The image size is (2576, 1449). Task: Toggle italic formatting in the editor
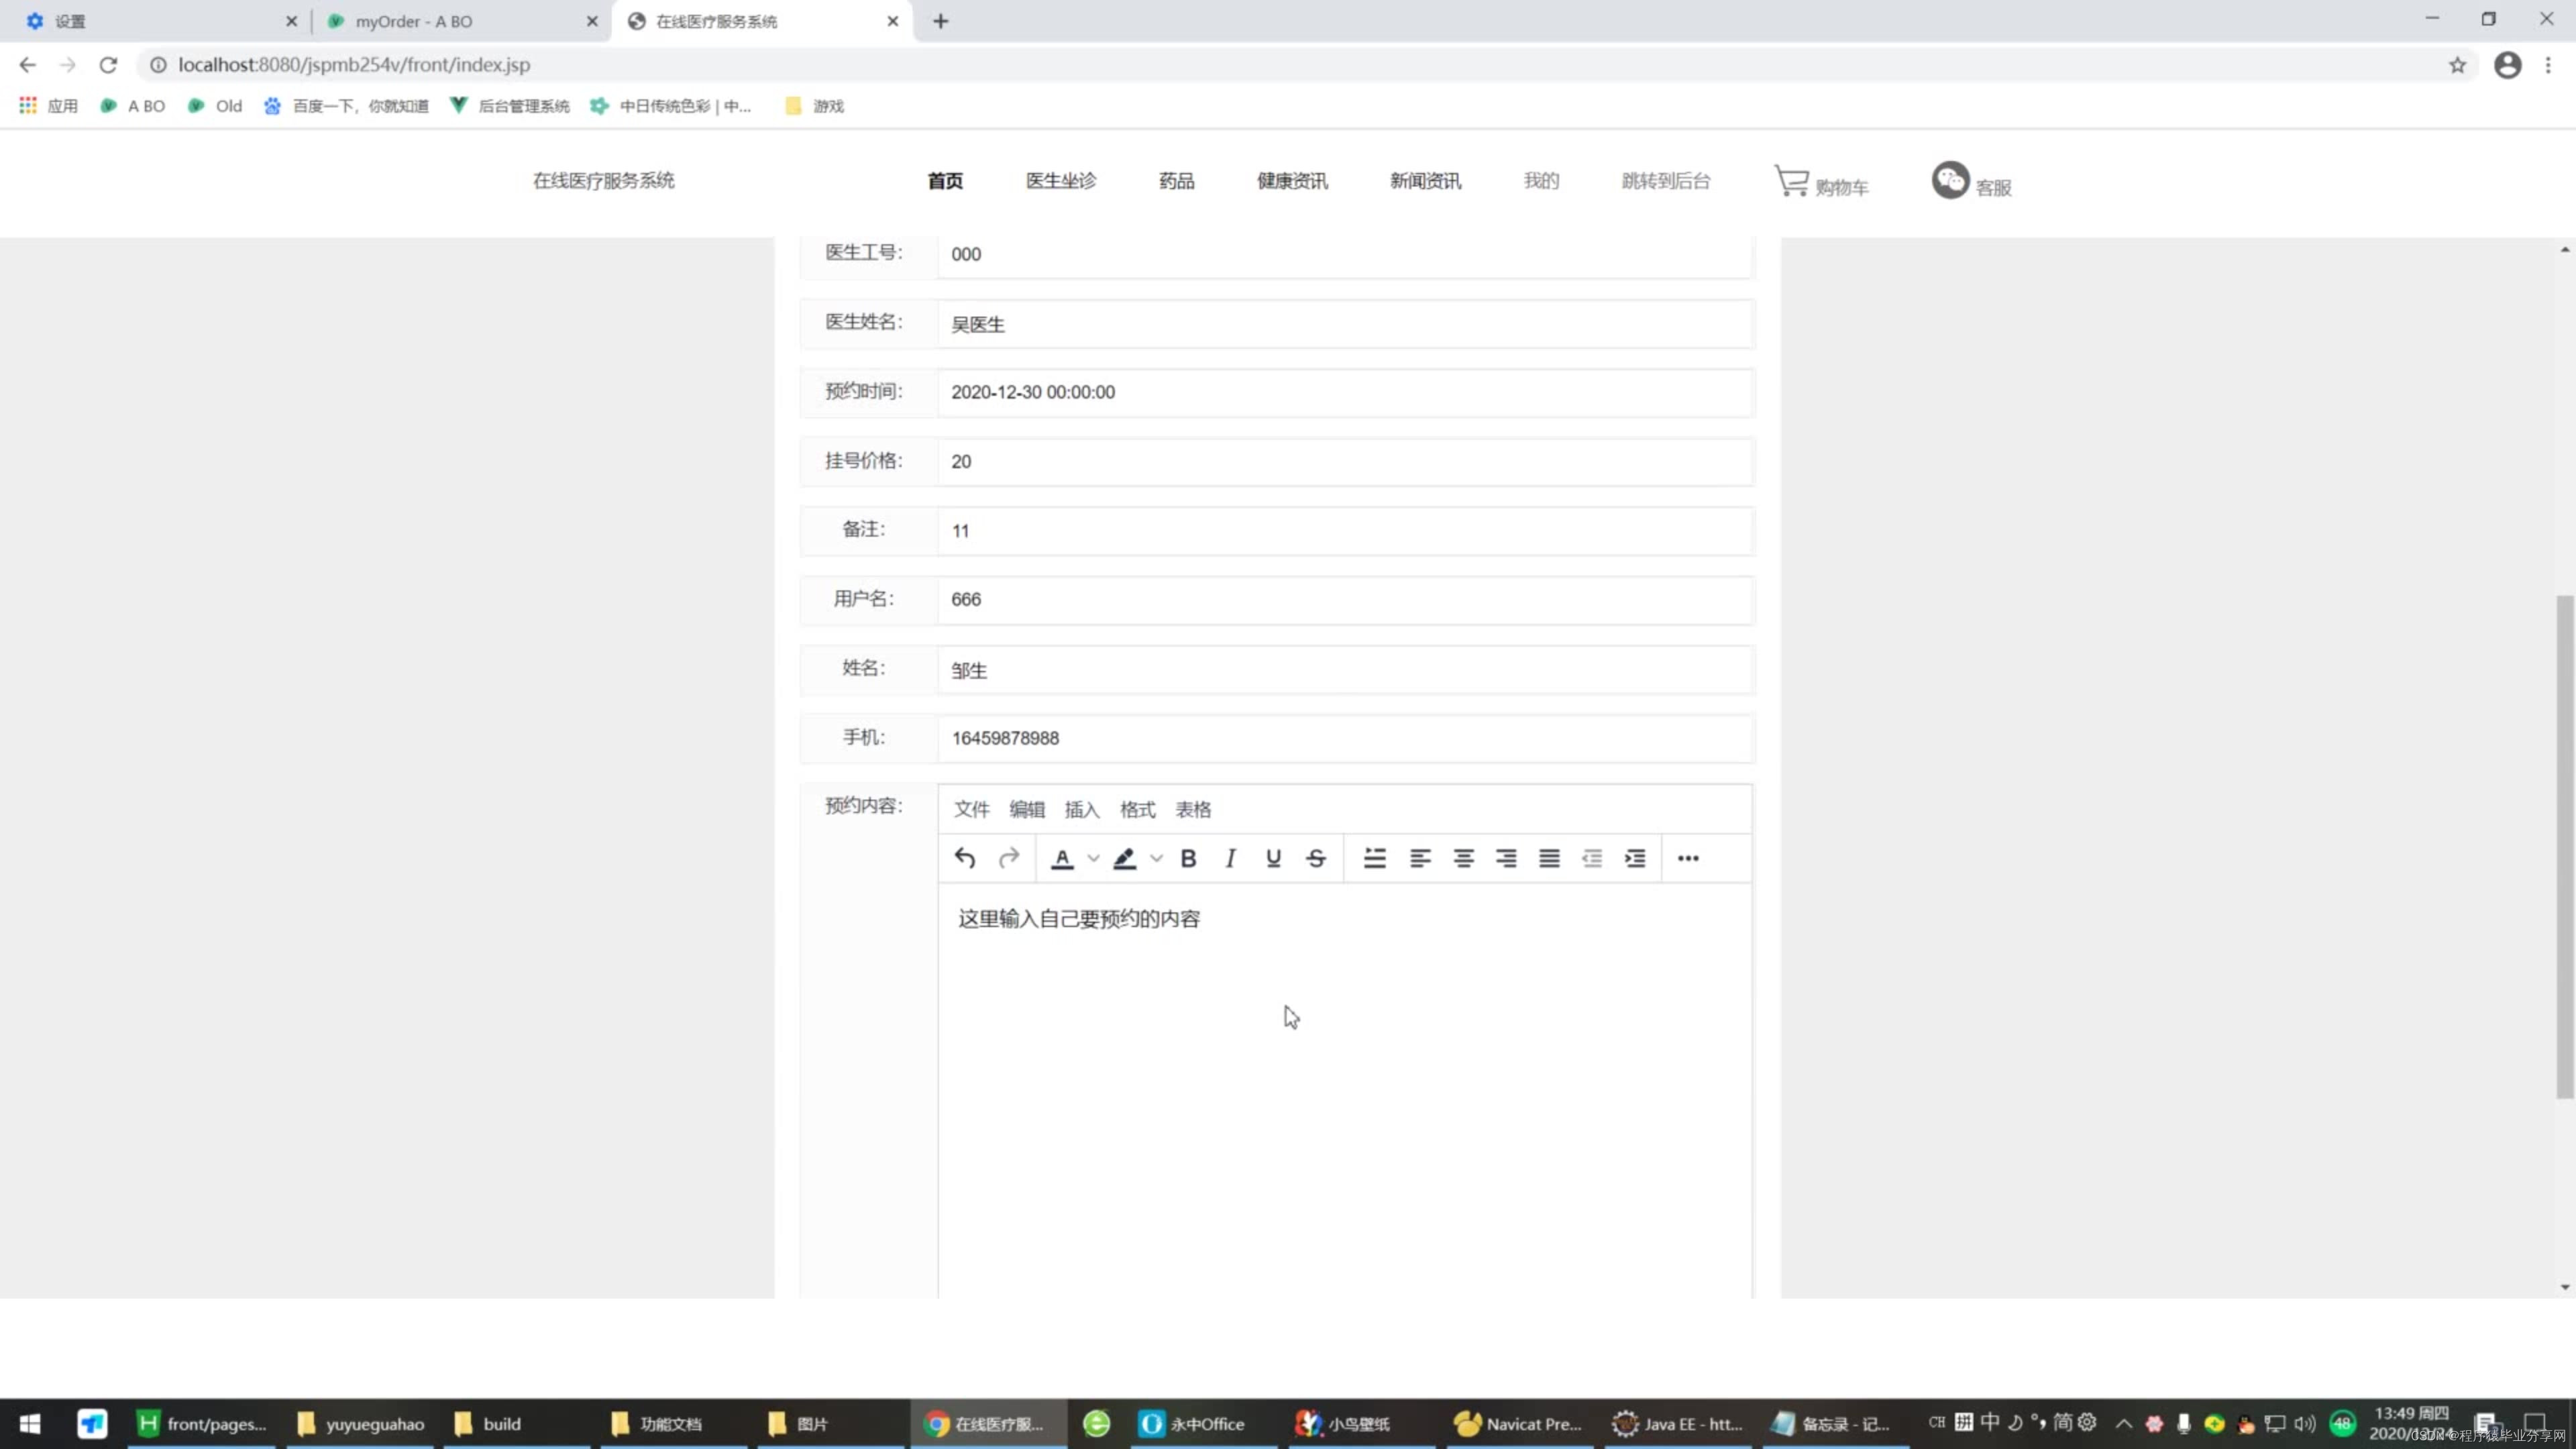[x=1230, y=858]
